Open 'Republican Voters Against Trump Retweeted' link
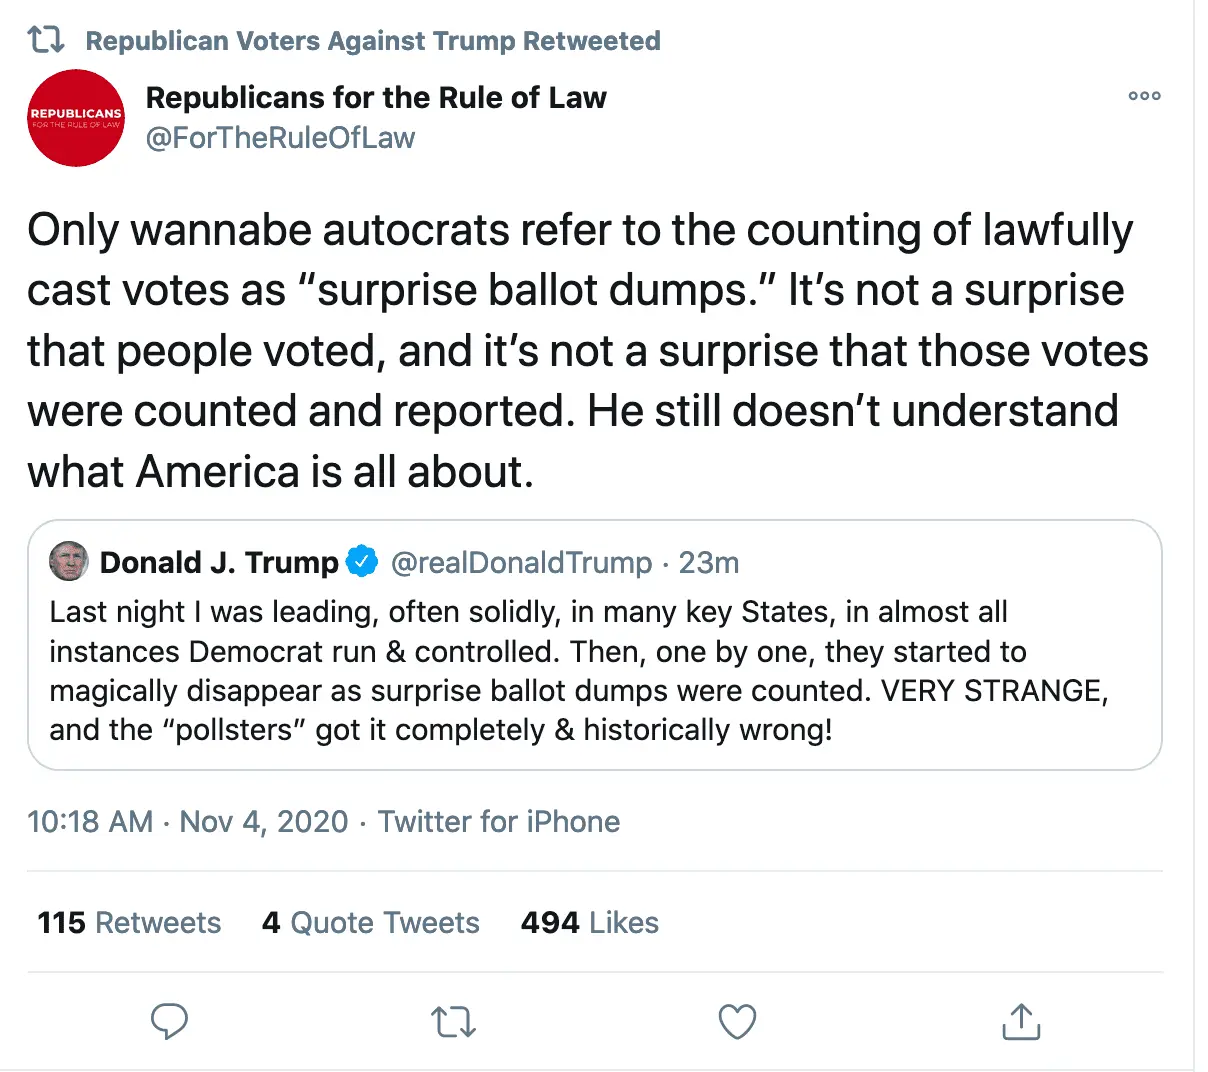This screenshot has width=1208, height=1072. coord(372,41)
